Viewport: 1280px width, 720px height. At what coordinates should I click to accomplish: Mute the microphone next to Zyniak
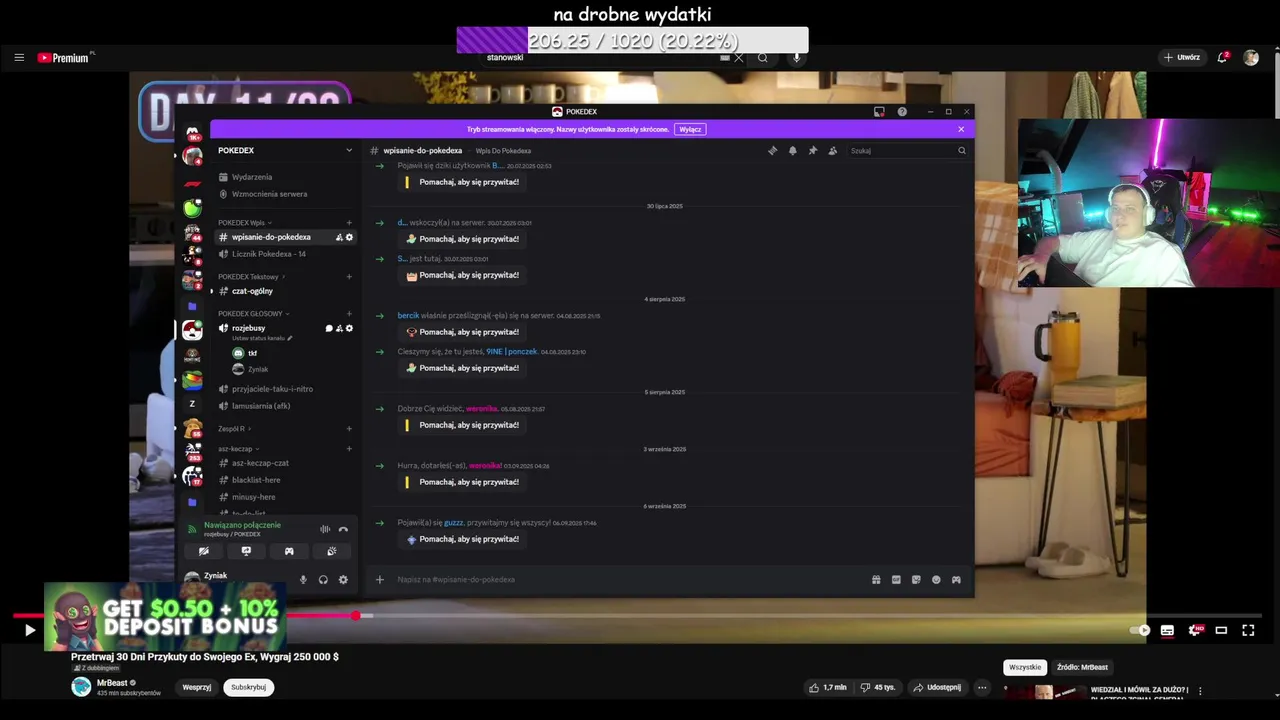303,580
